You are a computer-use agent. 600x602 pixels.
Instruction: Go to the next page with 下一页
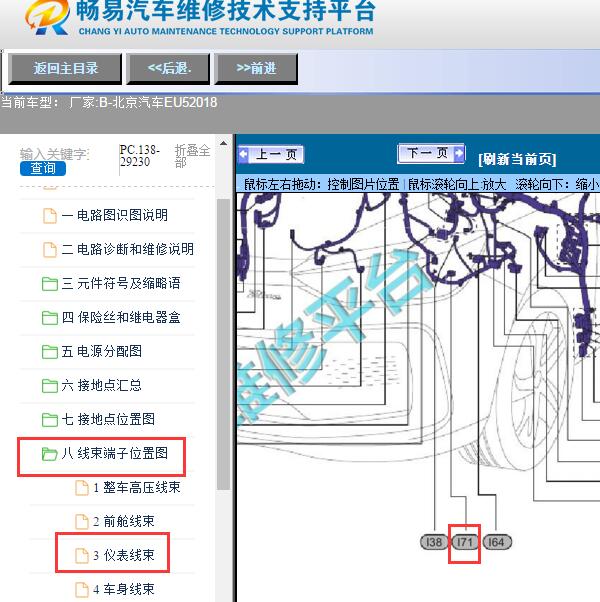tap(431, 154)
